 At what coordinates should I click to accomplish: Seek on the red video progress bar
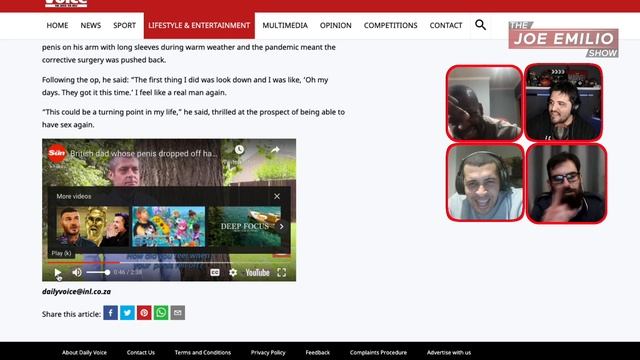pos(169,262)
